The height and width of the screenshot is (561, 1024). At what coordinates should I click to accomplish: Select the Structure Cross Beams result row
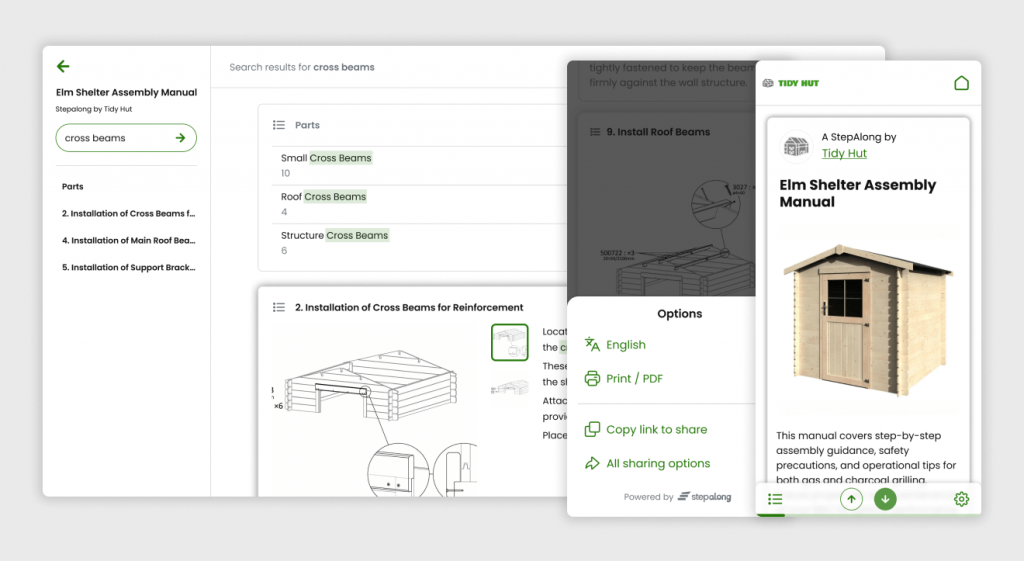tap(419, 242)
